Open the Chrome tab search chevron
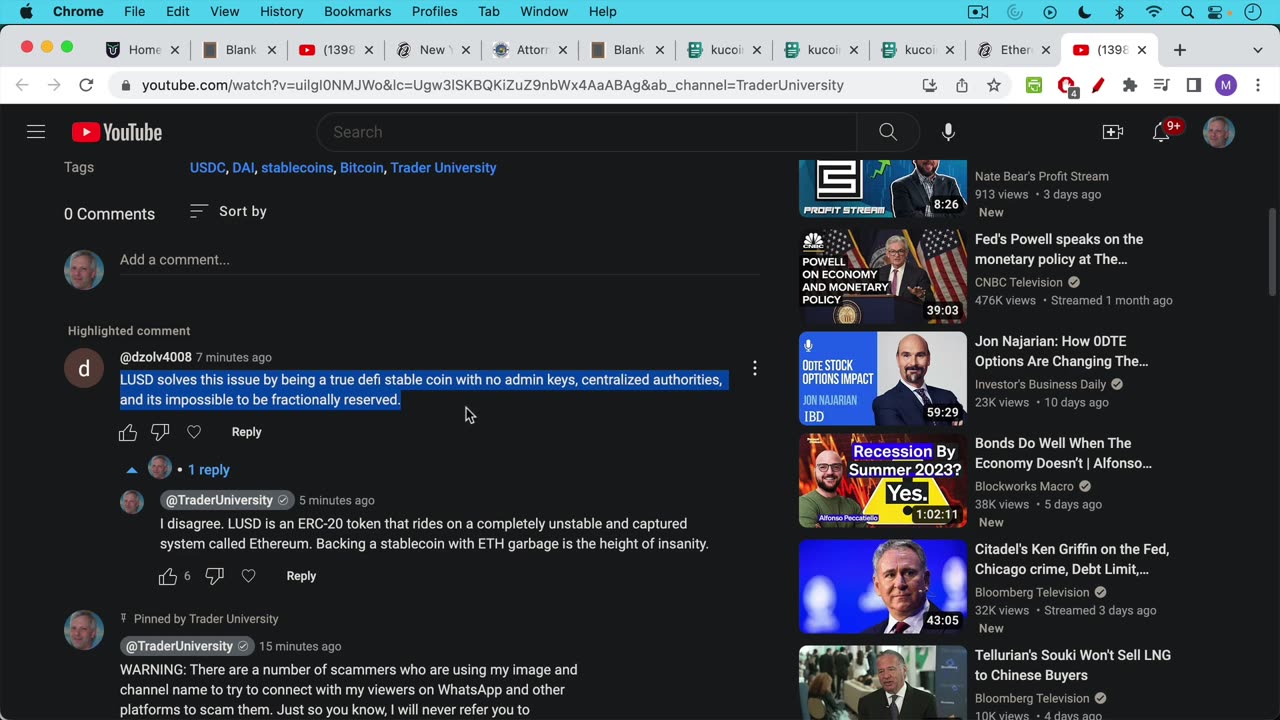The width and height of the screenshot is (1280, 720). tap(1257, 50)
